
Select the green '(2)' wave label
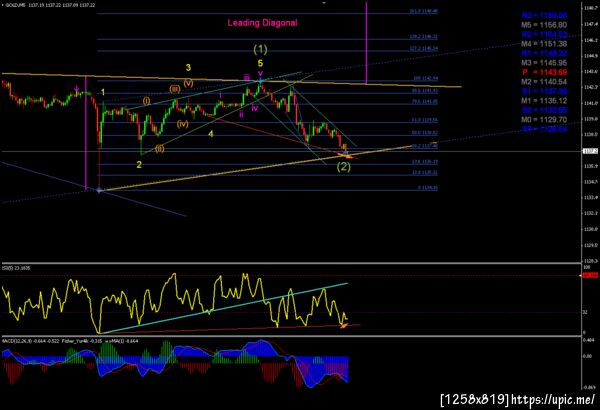click(x=344, y=167)
